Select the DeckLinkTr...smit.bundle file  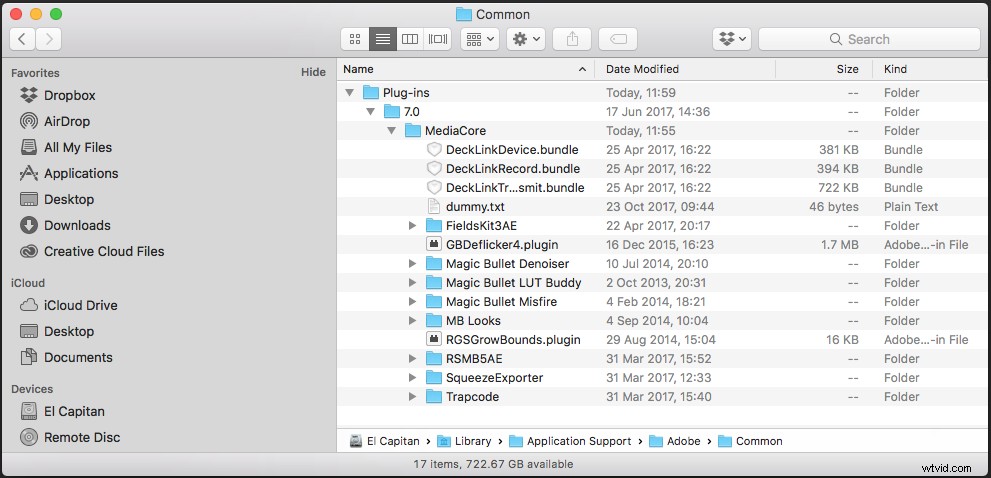coord(664,188)
